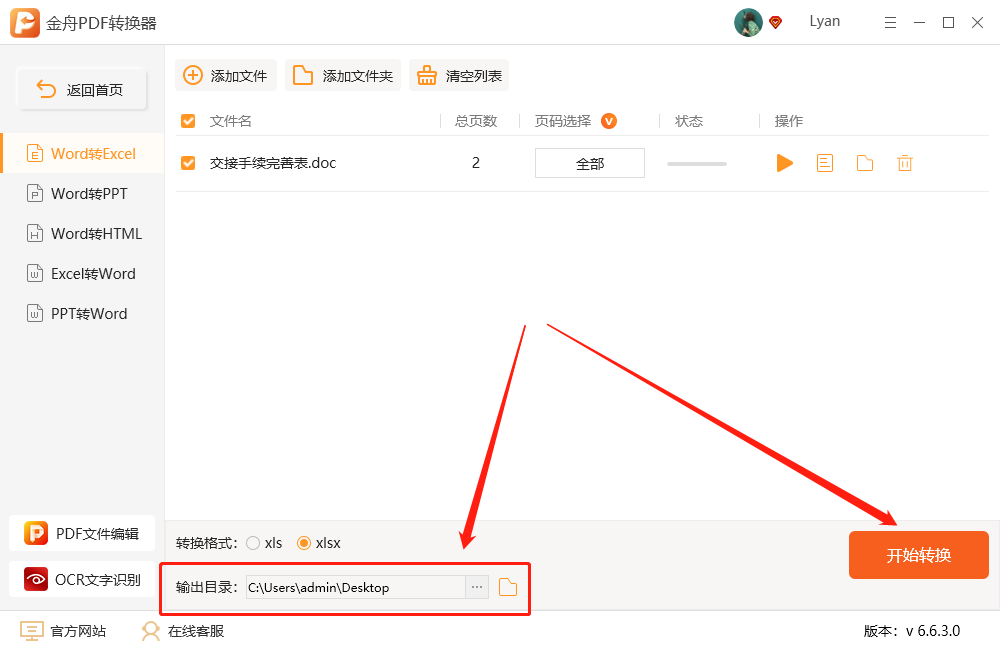Click 添加文件夹 to add a folder
The width and height of the screenshot is (1000, 650).
click(x=342, y=75)
